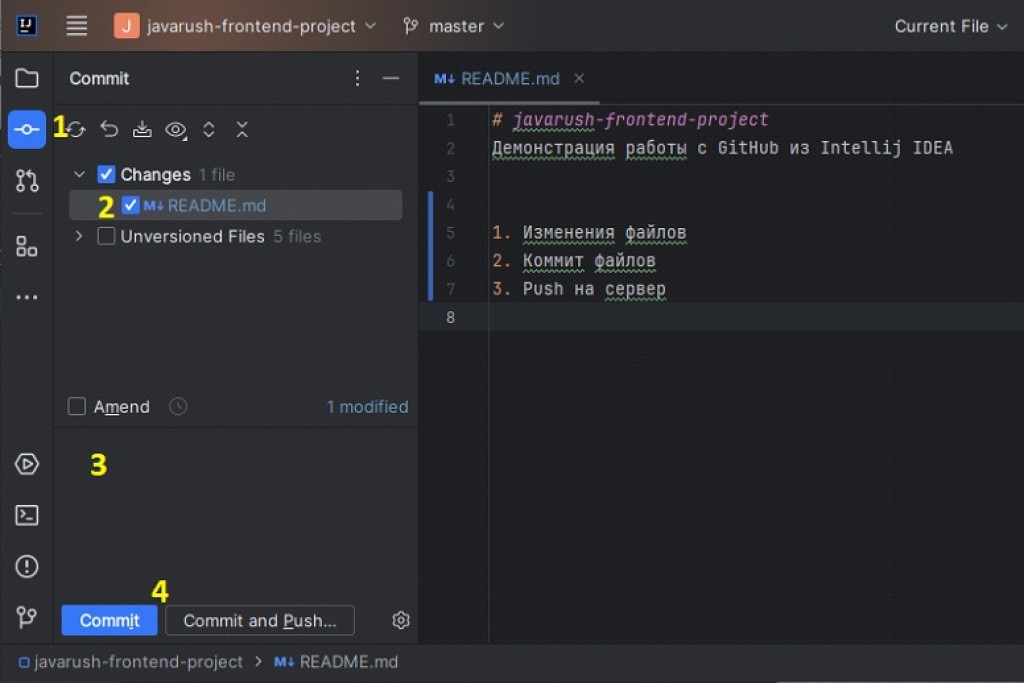Screen dimensions: 1024x683
Task: Open the Commit tool window icon in sidebar
Action: (x=26, y=128)
